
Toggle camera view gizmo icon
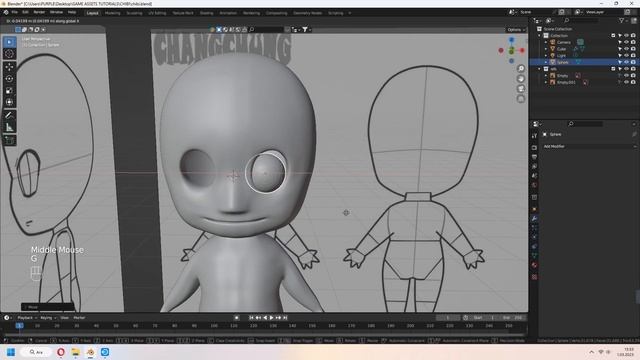point(521,89)
